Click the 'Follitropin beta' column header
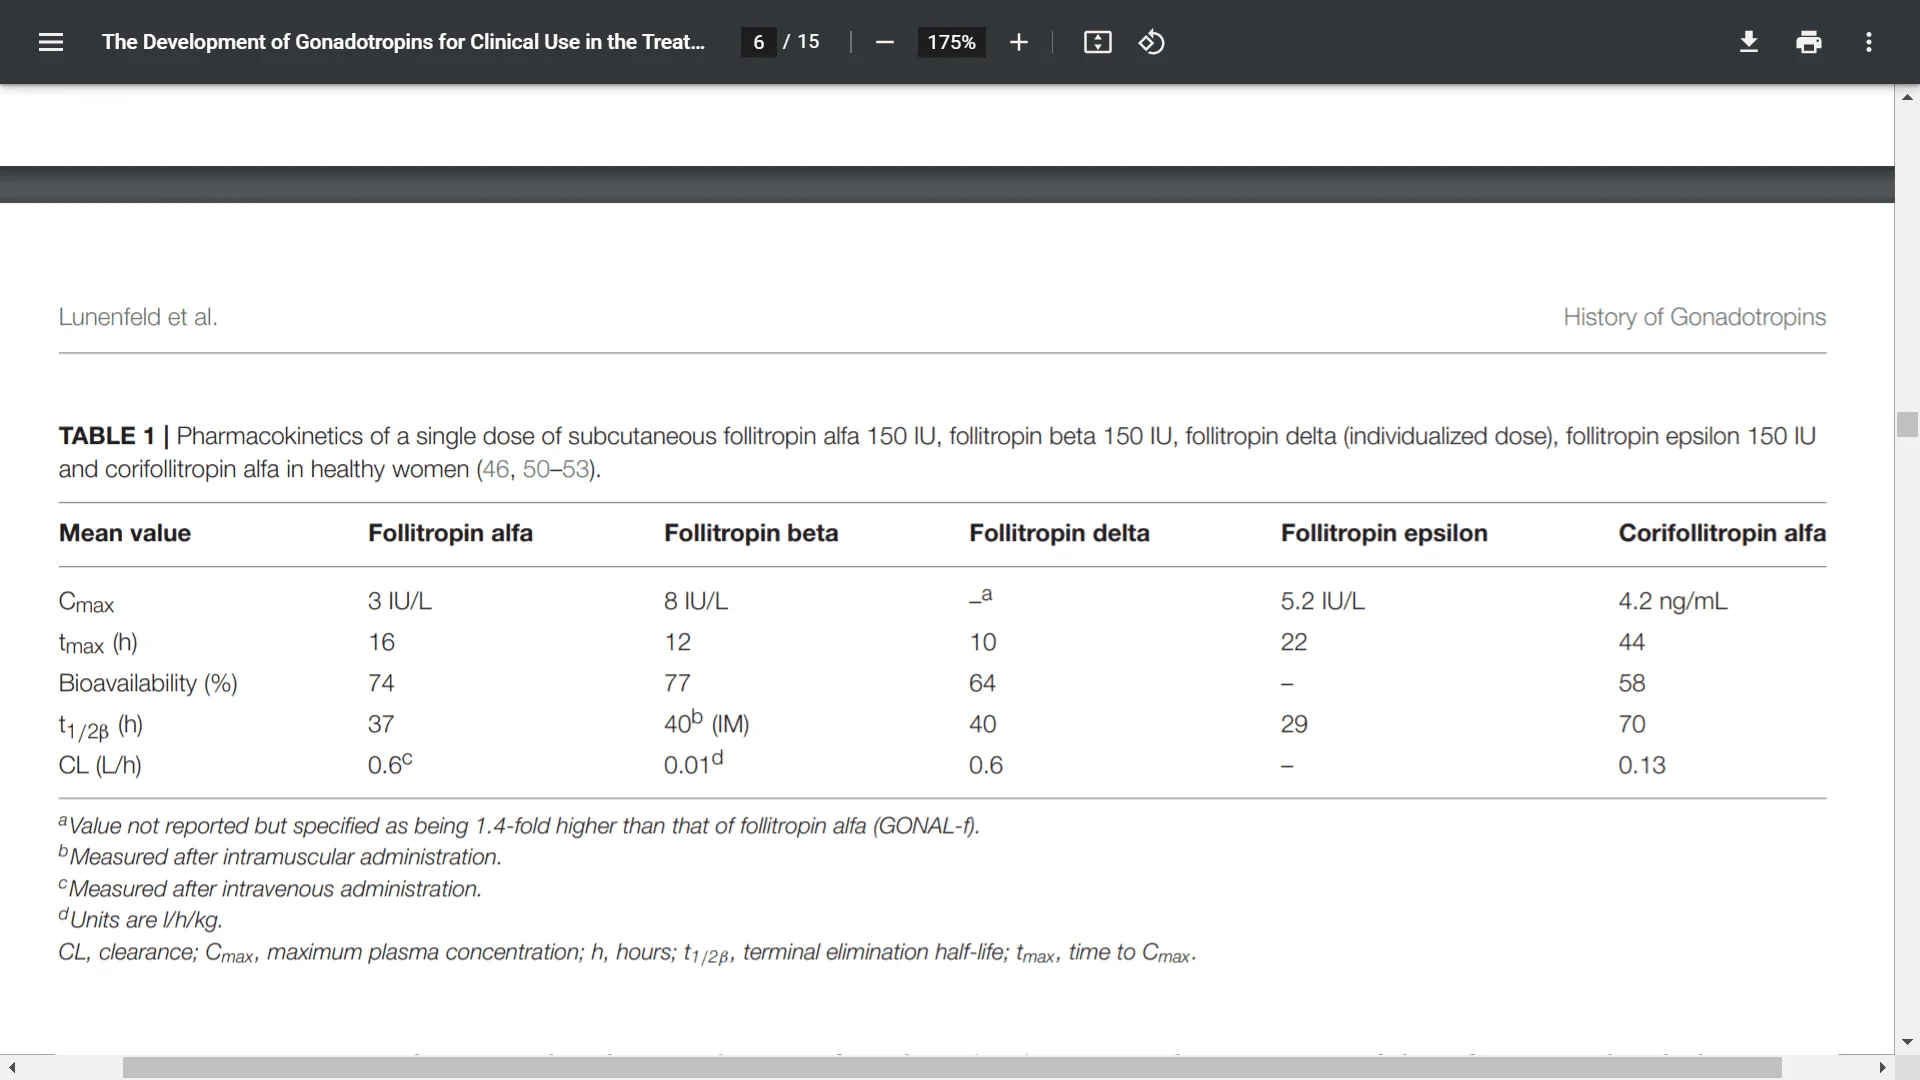This screenshot has height=1080, width=1920. point(751,533)
